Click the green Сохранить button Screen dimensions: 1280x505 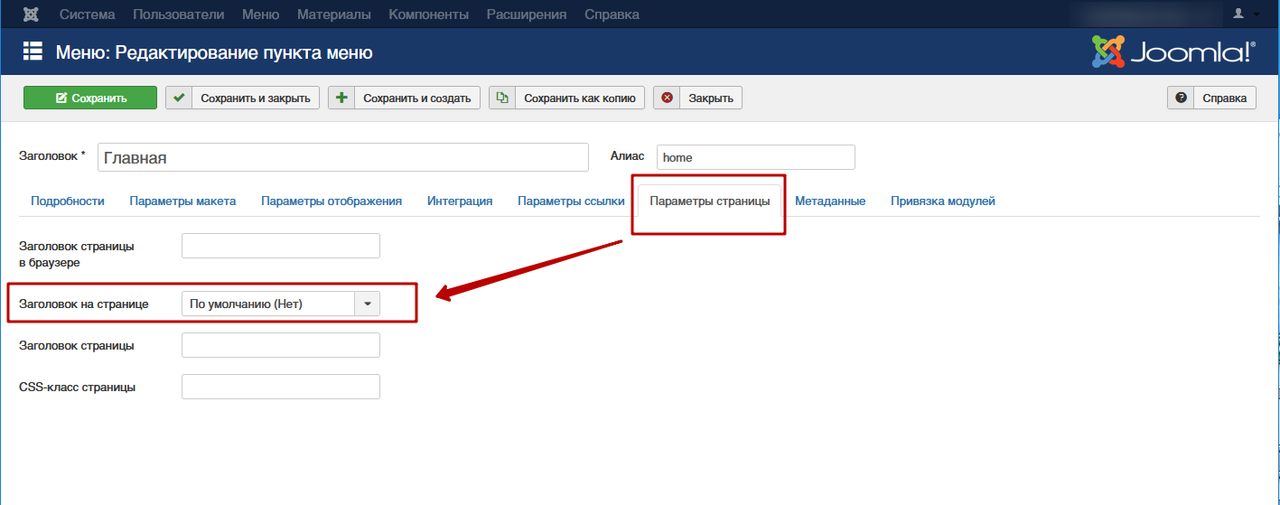(x=90, y=98)
